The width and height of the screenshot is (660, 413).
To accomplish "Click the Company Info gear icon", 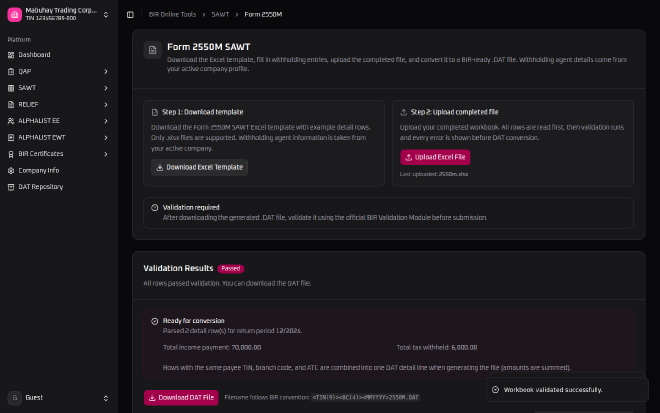I will (11, 171).
